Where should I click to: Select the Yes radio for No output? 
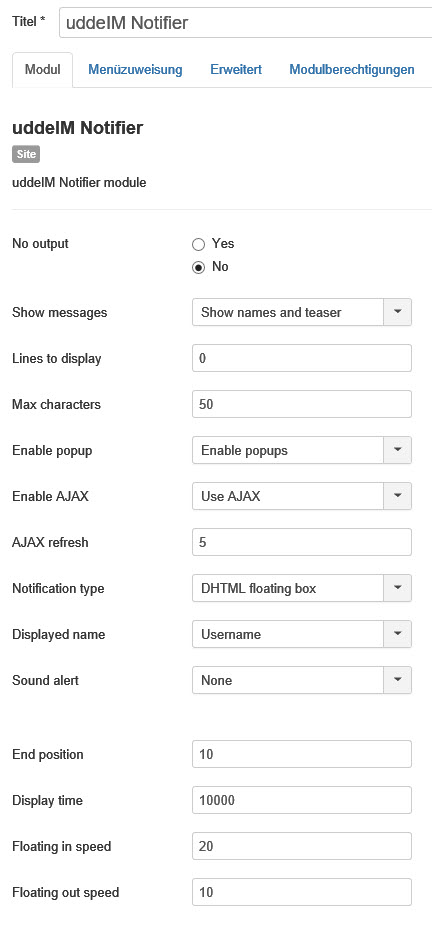(199, 244)
